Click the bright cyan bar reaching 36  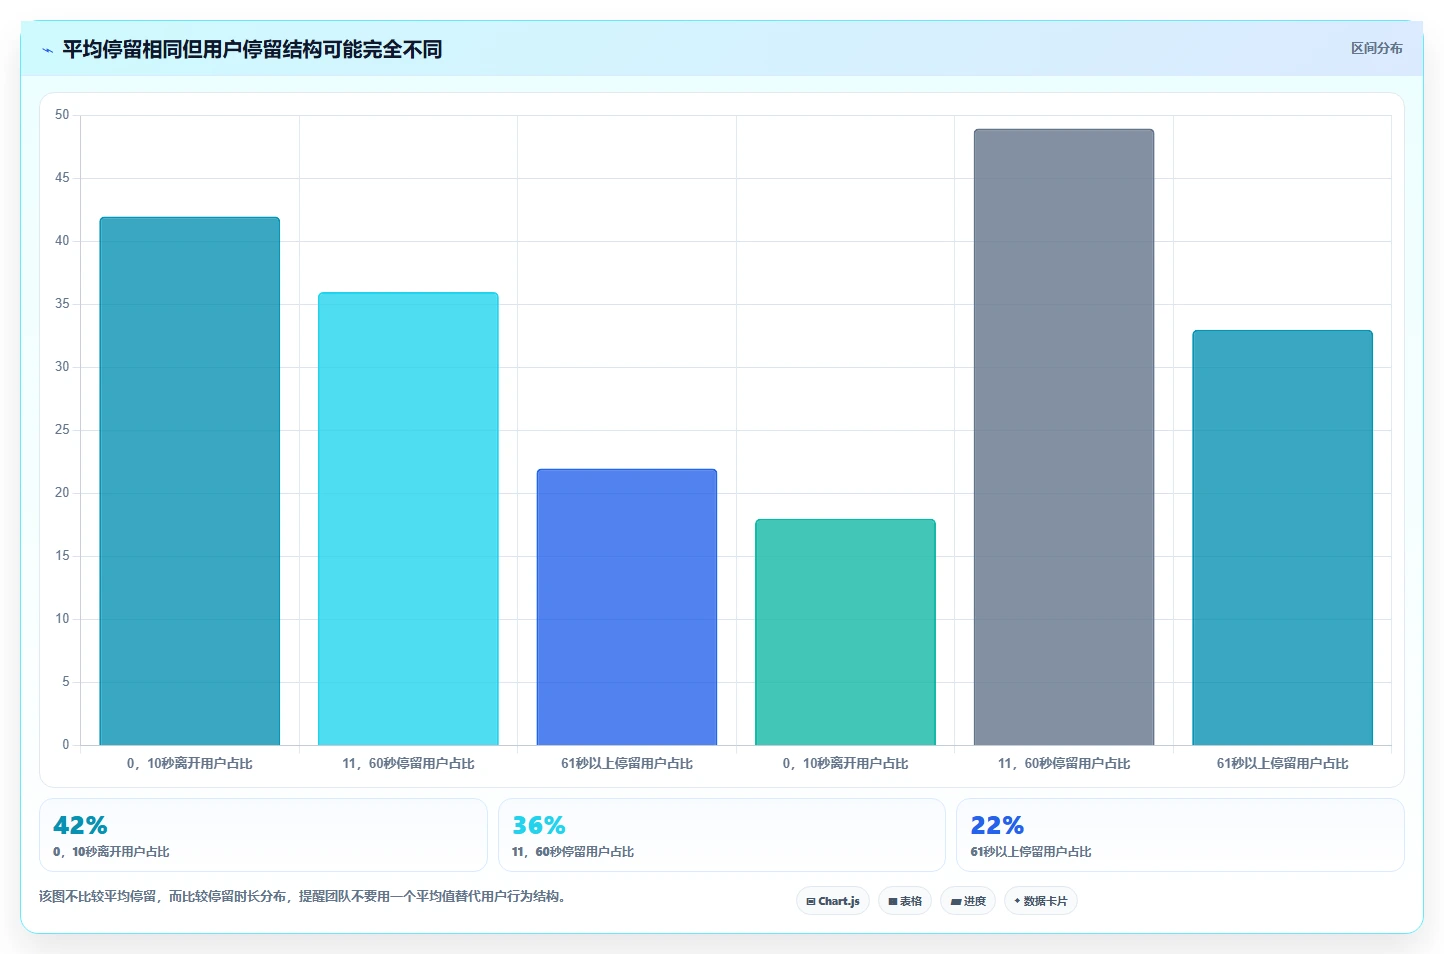point(408,519)
